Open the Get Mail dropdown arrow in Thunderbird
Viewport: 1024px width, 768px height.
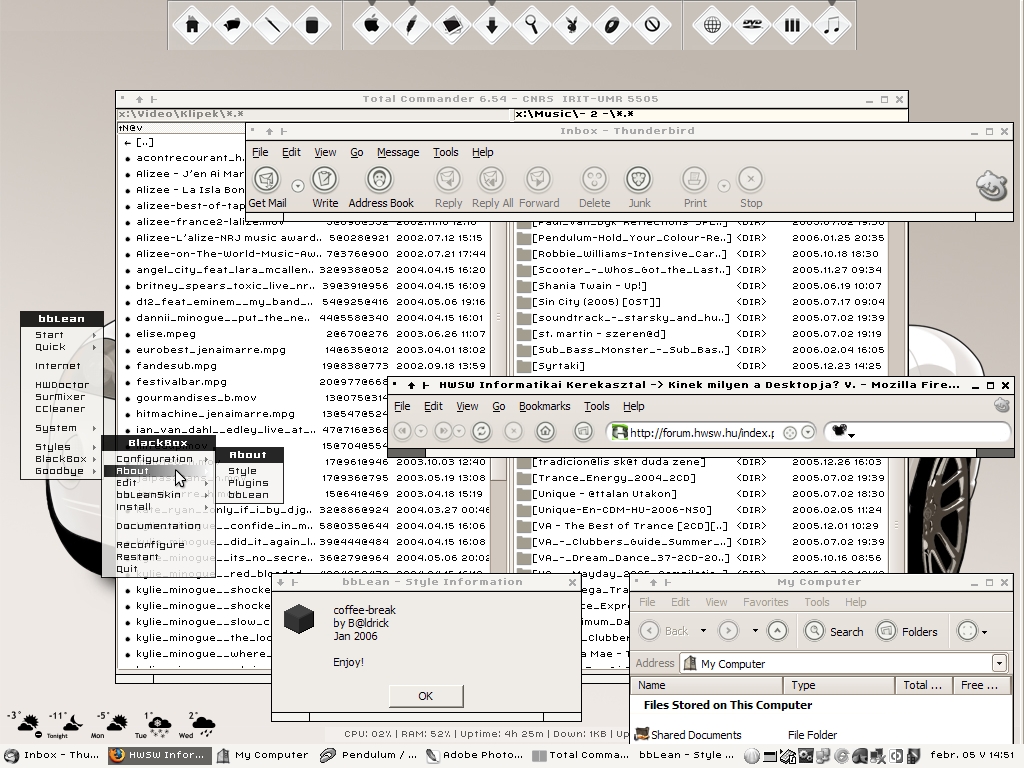point(298,186)
